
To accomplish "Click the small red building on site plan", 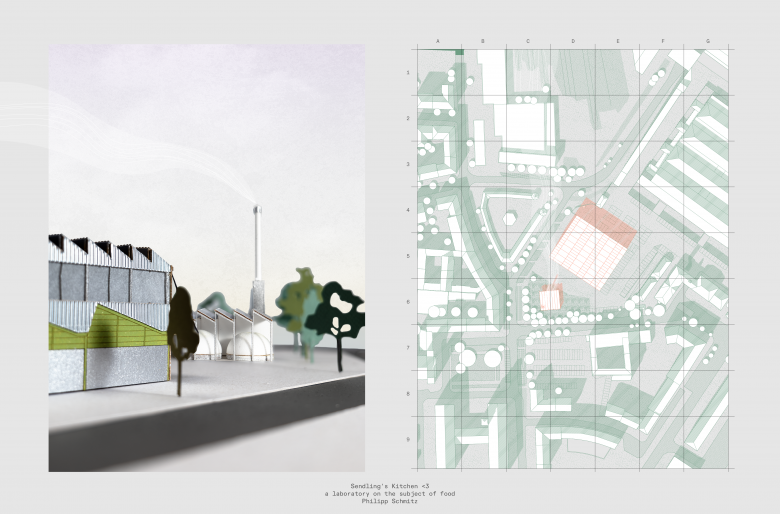I will click(x=550, y=297).
